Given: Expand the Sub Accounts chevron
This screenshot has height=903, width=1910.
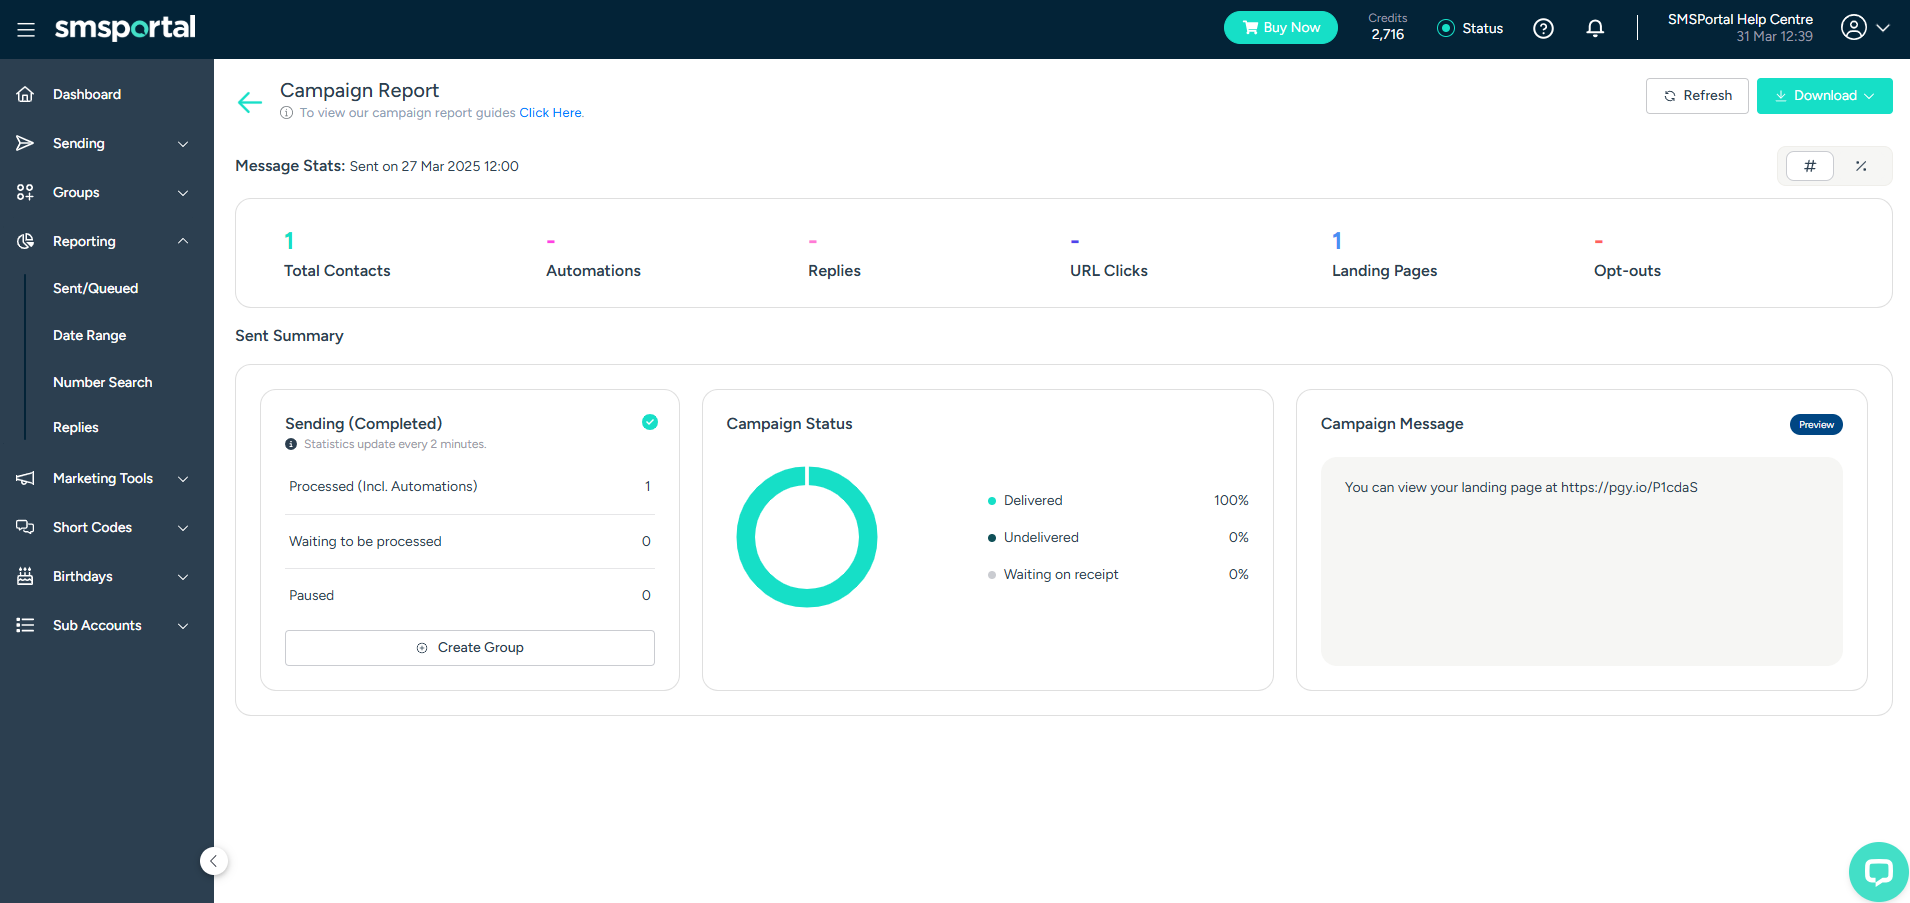Looking at the screenshot, I should click(x=183, y=626).
